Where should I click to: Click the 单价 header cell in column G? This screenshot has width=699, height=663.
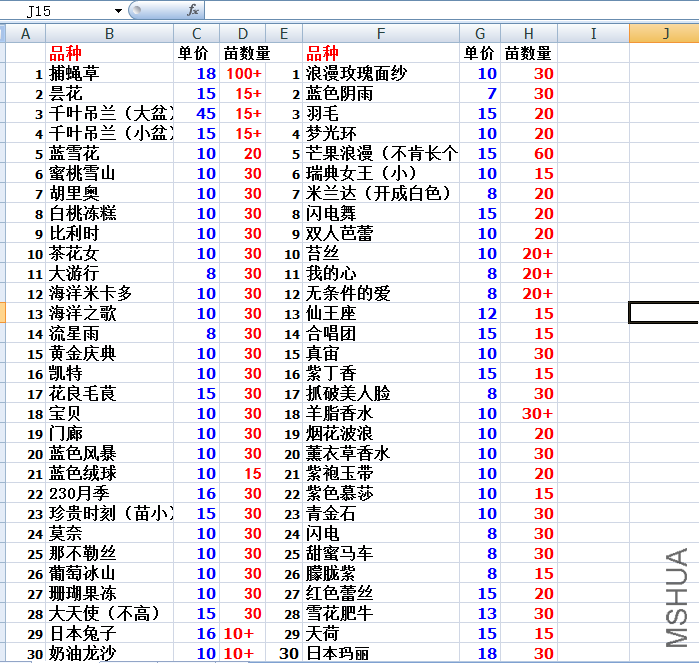[480, 53]
